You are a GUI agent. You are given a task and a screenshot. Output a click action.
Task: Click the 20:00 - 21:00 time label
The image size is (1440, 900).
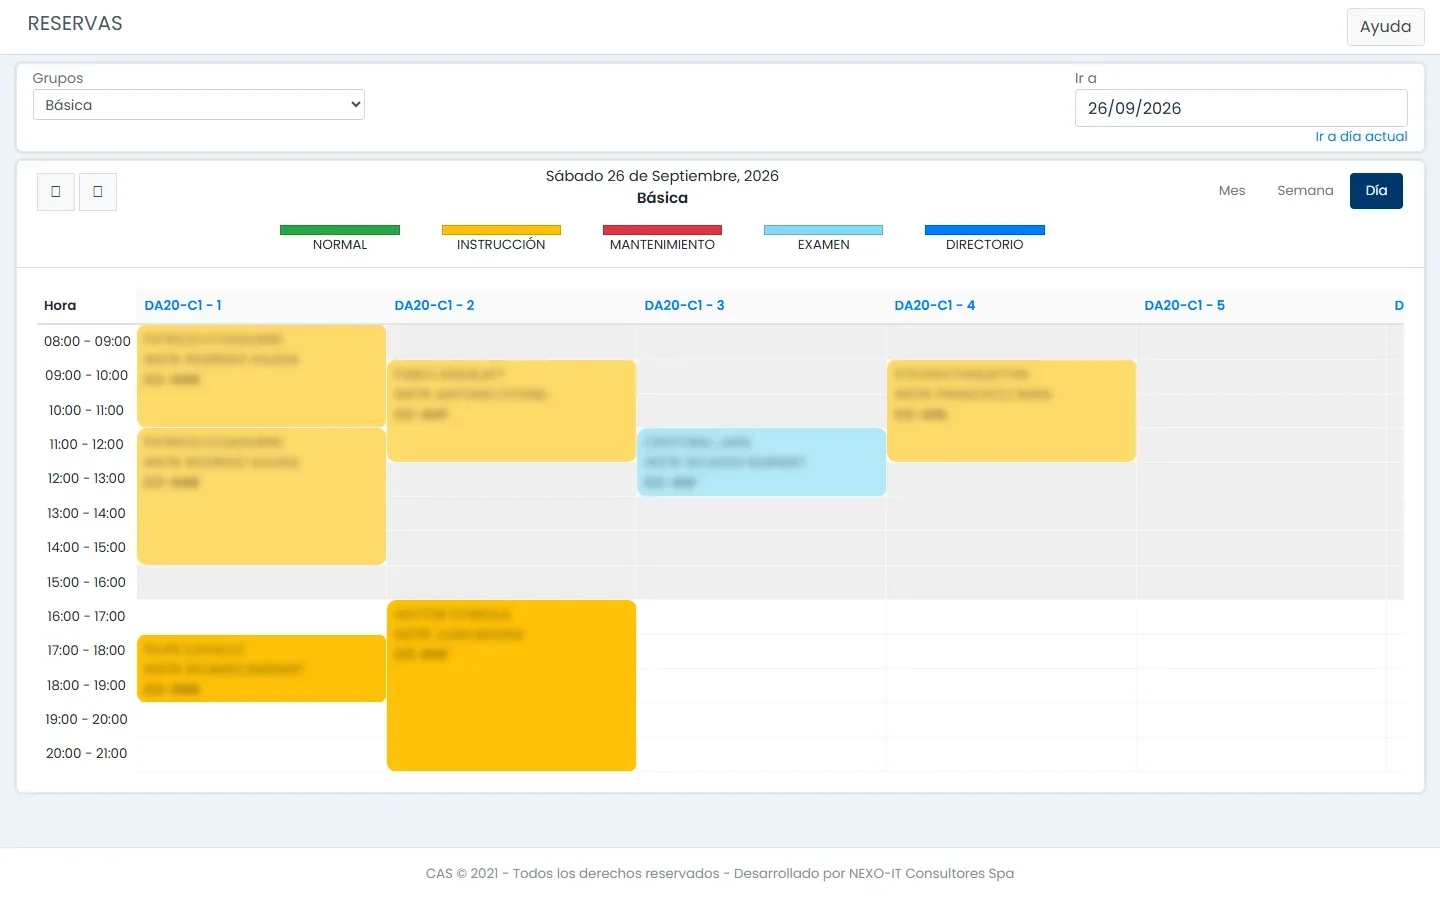tap(86, 754)
